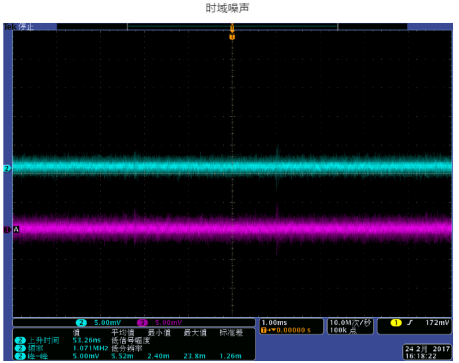
Task: Select the 1.00ms horizontal timebase readout
Action: [274, 322]
